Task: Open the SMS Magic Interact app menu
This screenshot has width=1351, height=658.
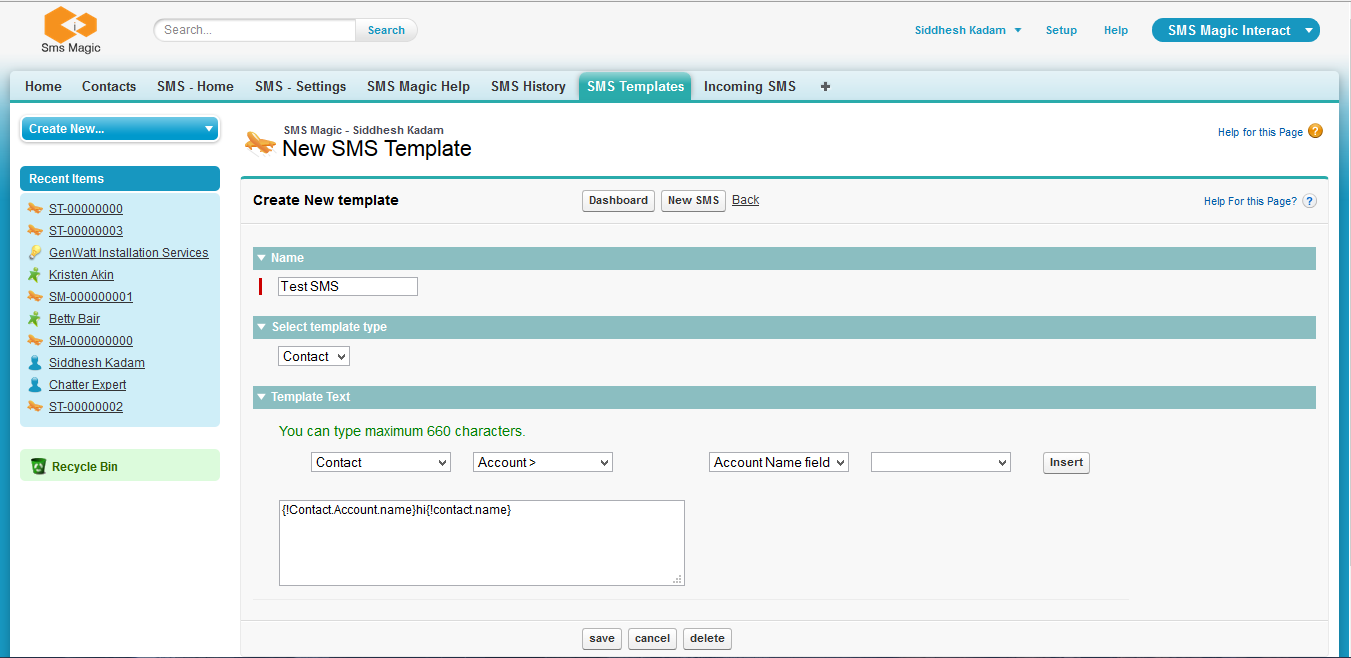Action: (x=1236, y=30)
